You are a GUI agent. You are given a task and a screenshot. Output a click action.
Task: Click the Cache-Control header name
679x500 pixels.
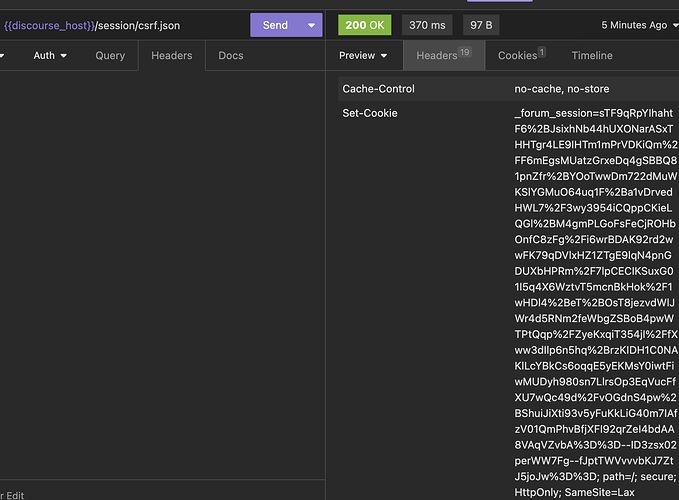(x=378, y=89)
